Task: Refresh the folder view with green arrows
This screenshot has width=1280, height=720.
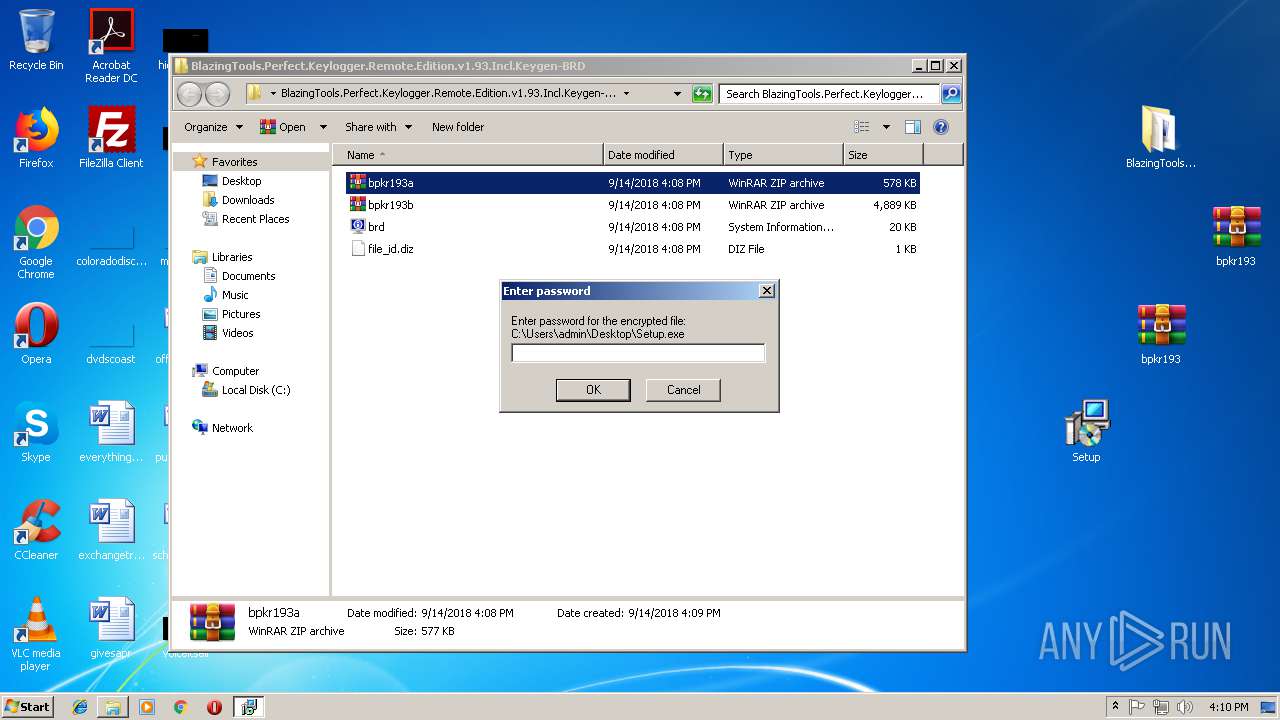Action: pyautogui.click(x=702, y=94)
